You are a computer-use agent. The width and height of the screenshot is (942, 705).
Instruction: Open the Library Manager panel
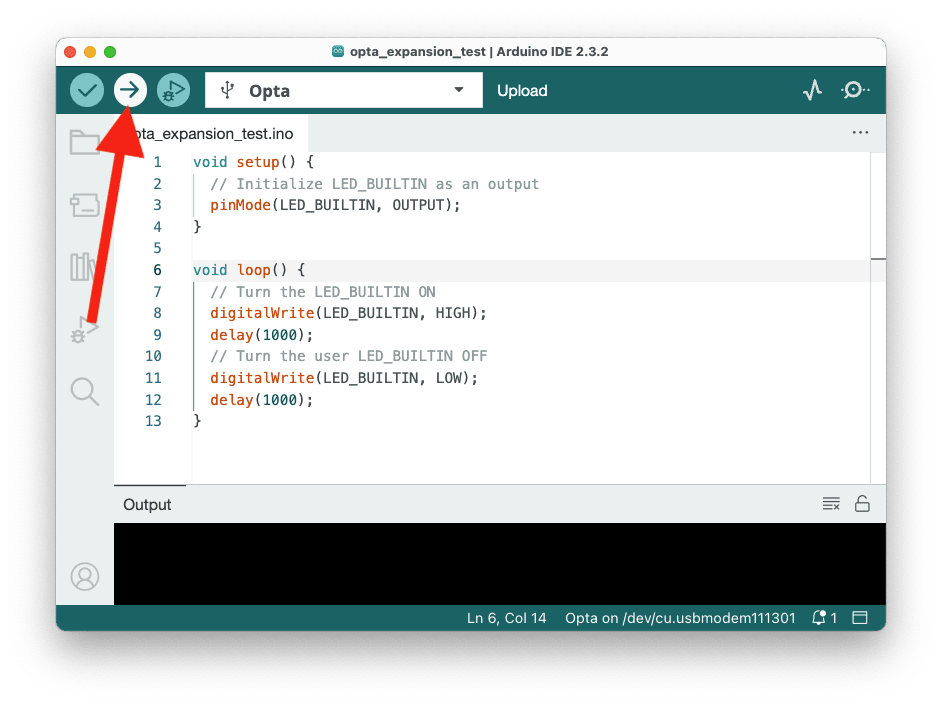pos(84,267)
